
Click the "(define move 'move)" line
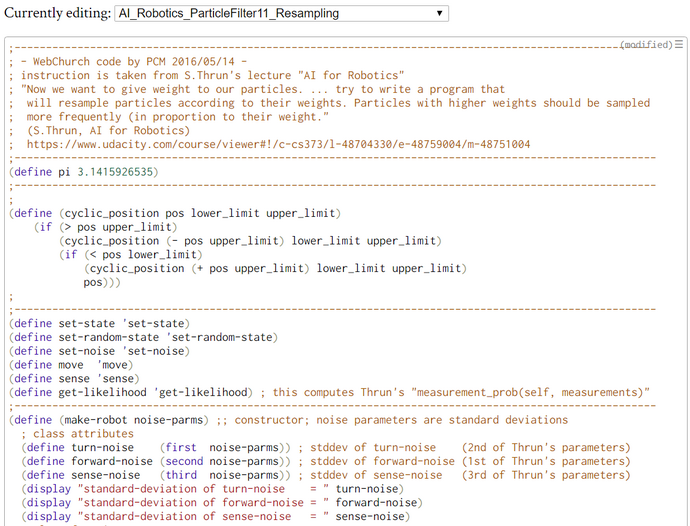71,365
